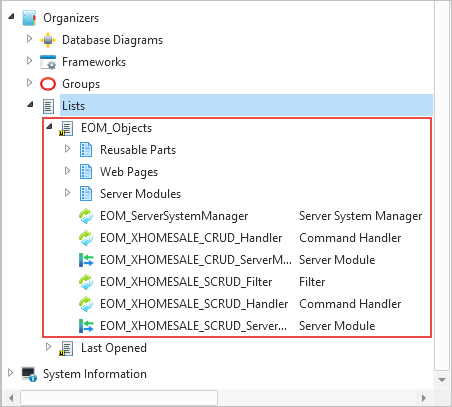Expand the Reusable Parts node
Viewport: 452px width, 407px height.
(67, 149)
